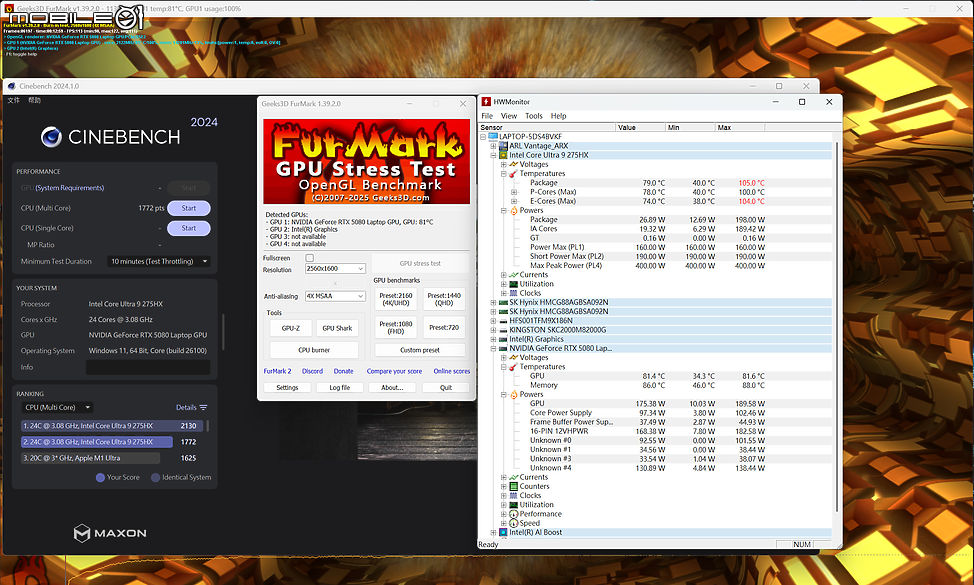Start the CPU (Single Core) test

189,228
